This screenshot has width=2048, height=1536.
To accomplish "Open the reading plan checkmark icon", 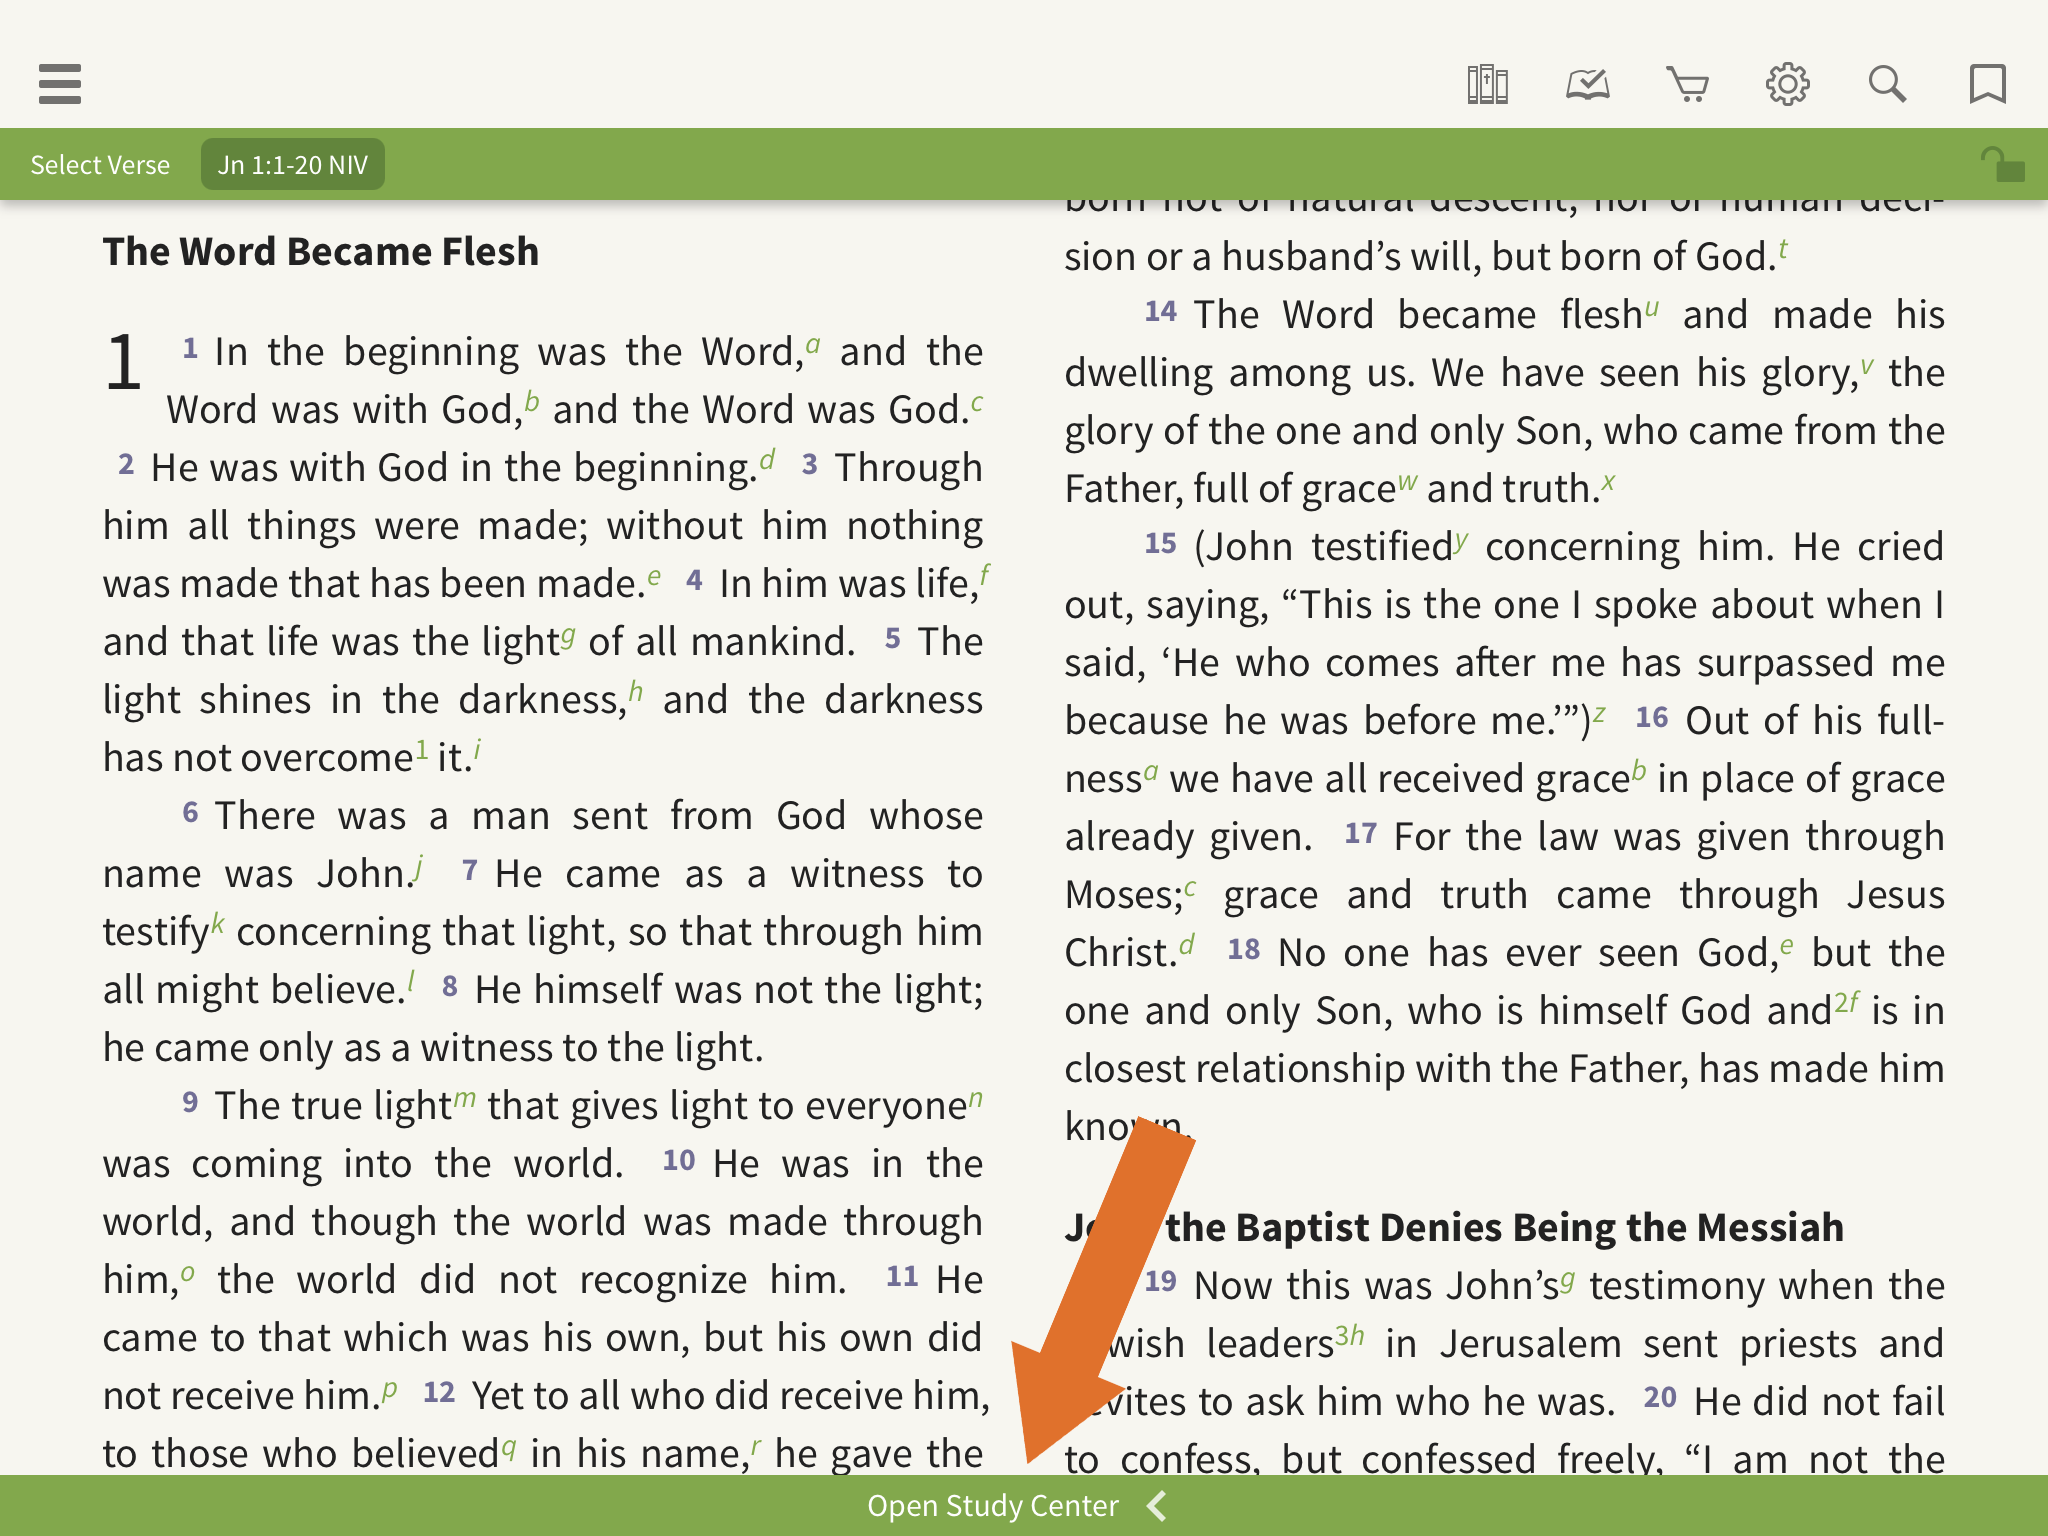I will tap(1587, 84).
